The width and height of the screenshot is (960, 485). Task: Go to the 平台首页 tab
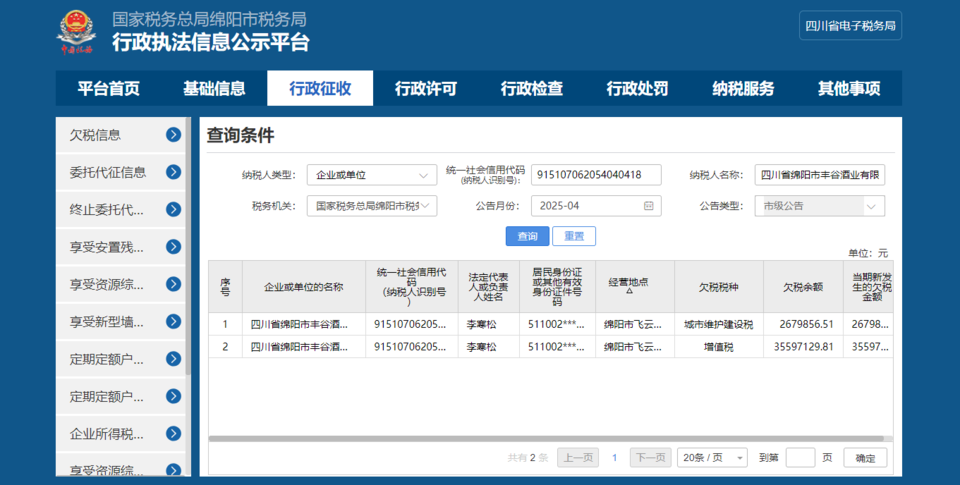coord(108,89)
